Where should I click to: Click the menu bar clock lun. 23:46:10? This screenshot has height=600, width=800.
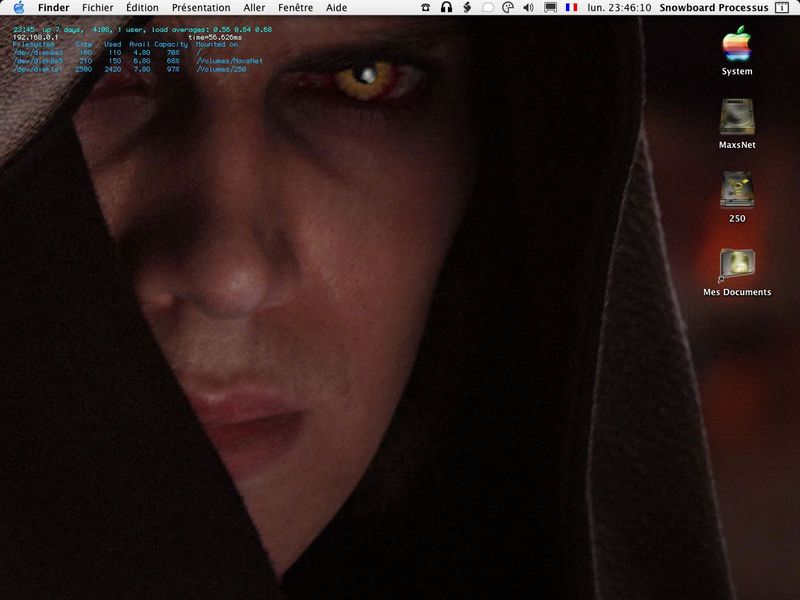619,8
